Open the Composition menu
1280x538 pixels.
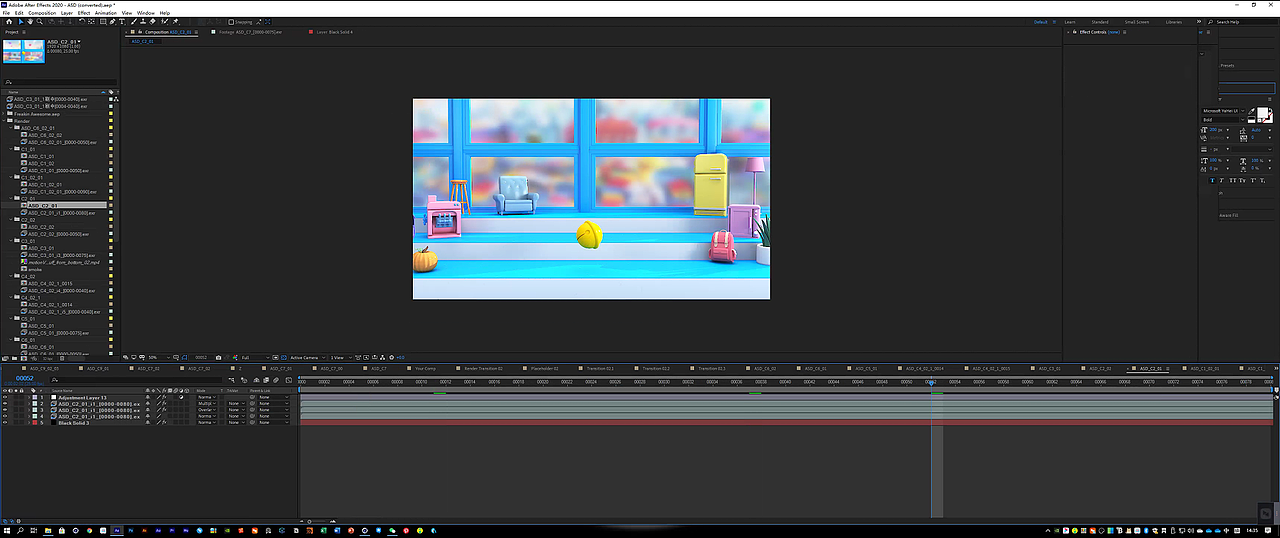point(42,13)
